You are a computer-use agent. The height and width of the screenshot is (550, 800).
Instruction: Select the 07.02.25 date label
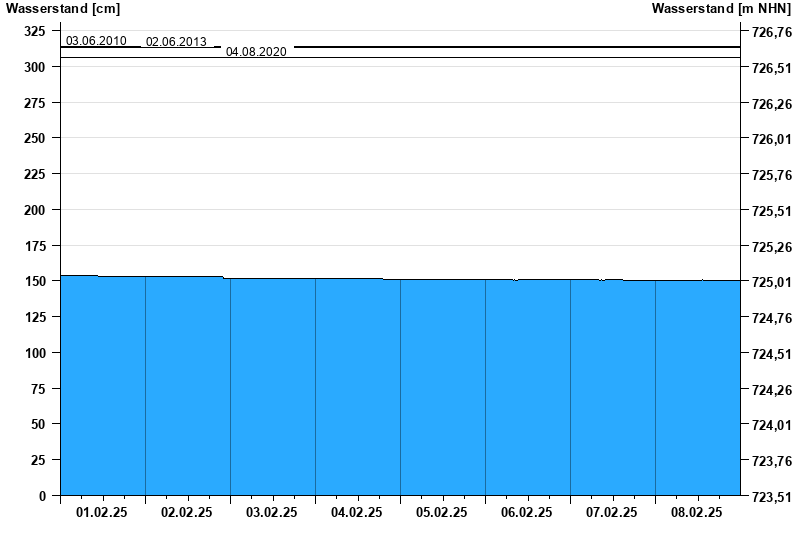tap(612, 512)
